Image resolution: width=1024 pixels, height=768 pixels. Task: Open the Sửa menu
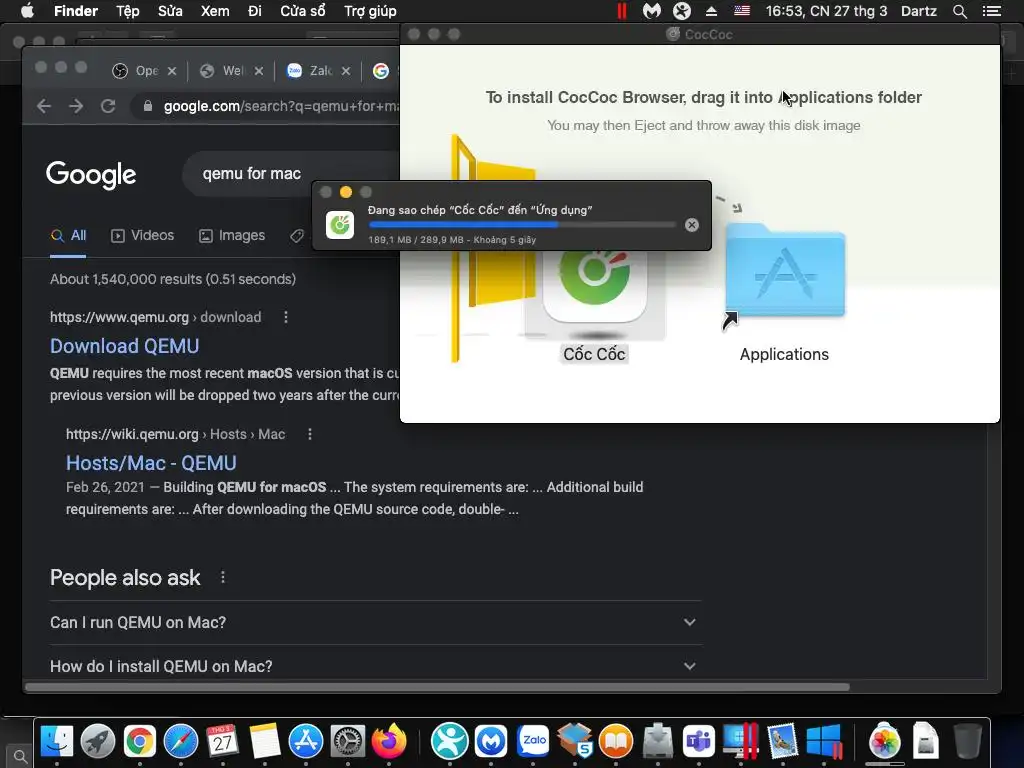click(170, 11)
